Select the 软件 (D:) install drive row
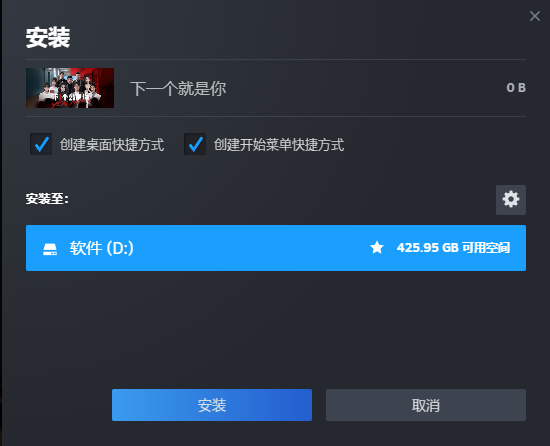This screenshot has height=446, width=550. coord(276,248)
